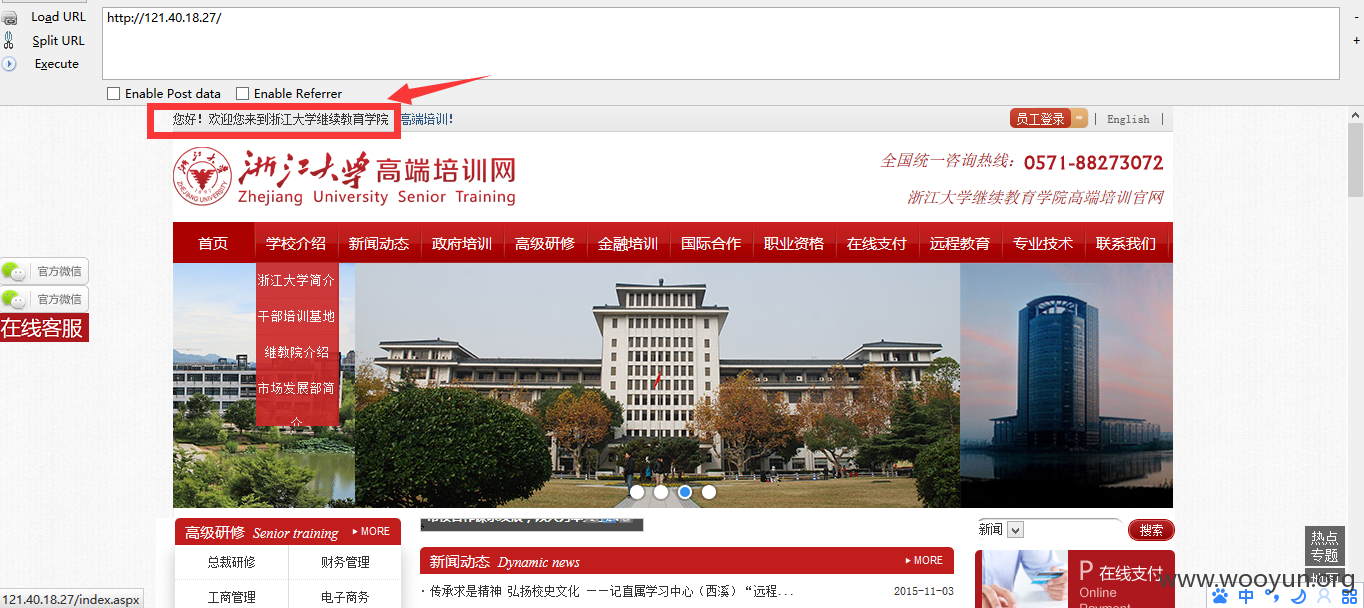The width and height of the screenshot is (1364, 608).
Task: Open 联系我们 navigation menu
Action: (1126, 243)
